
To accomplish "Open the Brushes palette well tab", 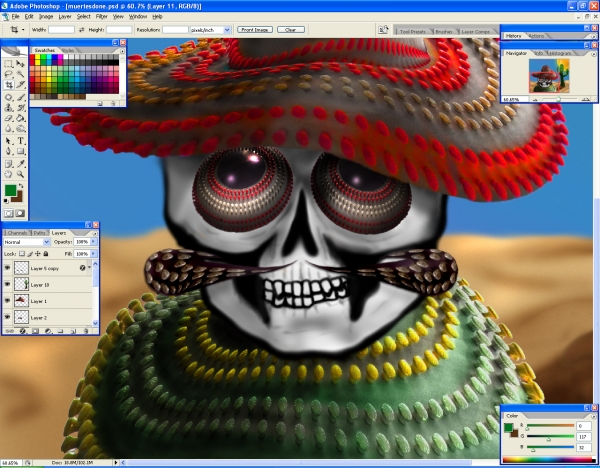I will pyautogui.click(x=444, y=31).
